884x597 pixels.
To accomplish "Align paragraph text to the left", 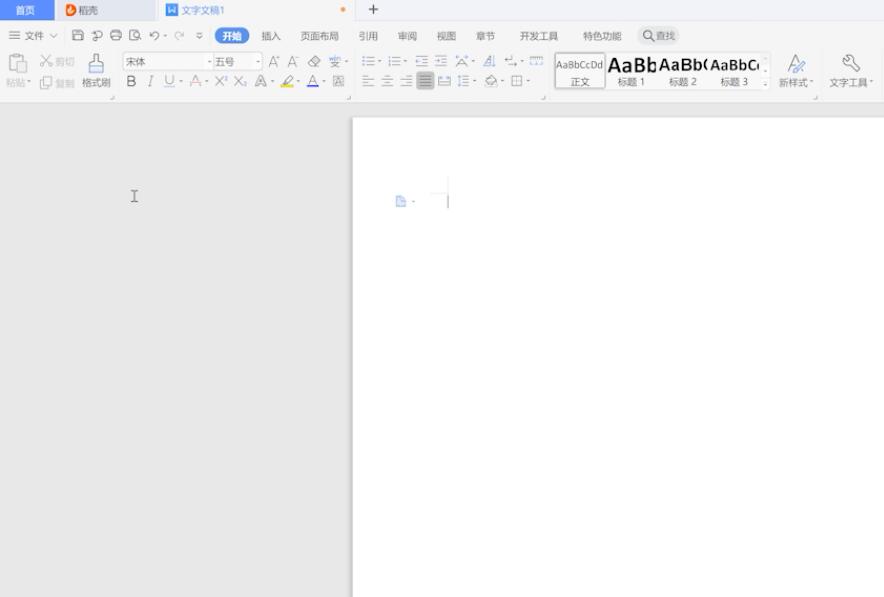I will tap(368, 81).
